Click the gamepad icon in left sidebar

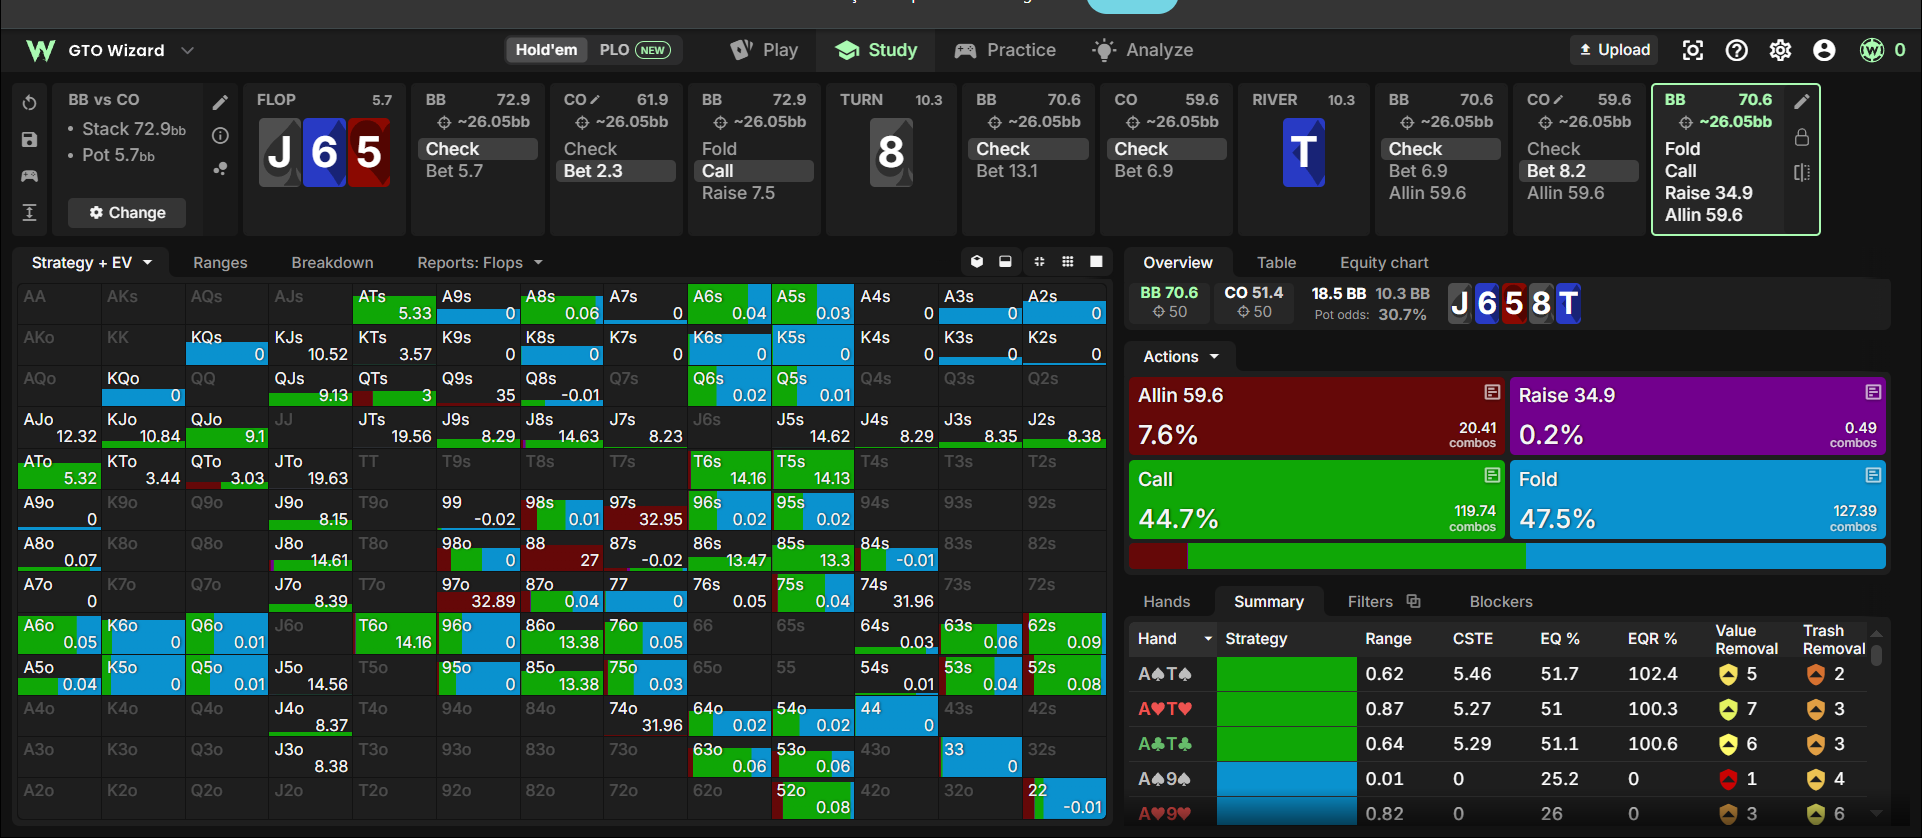pyautogui.click(x=29, y=176)
